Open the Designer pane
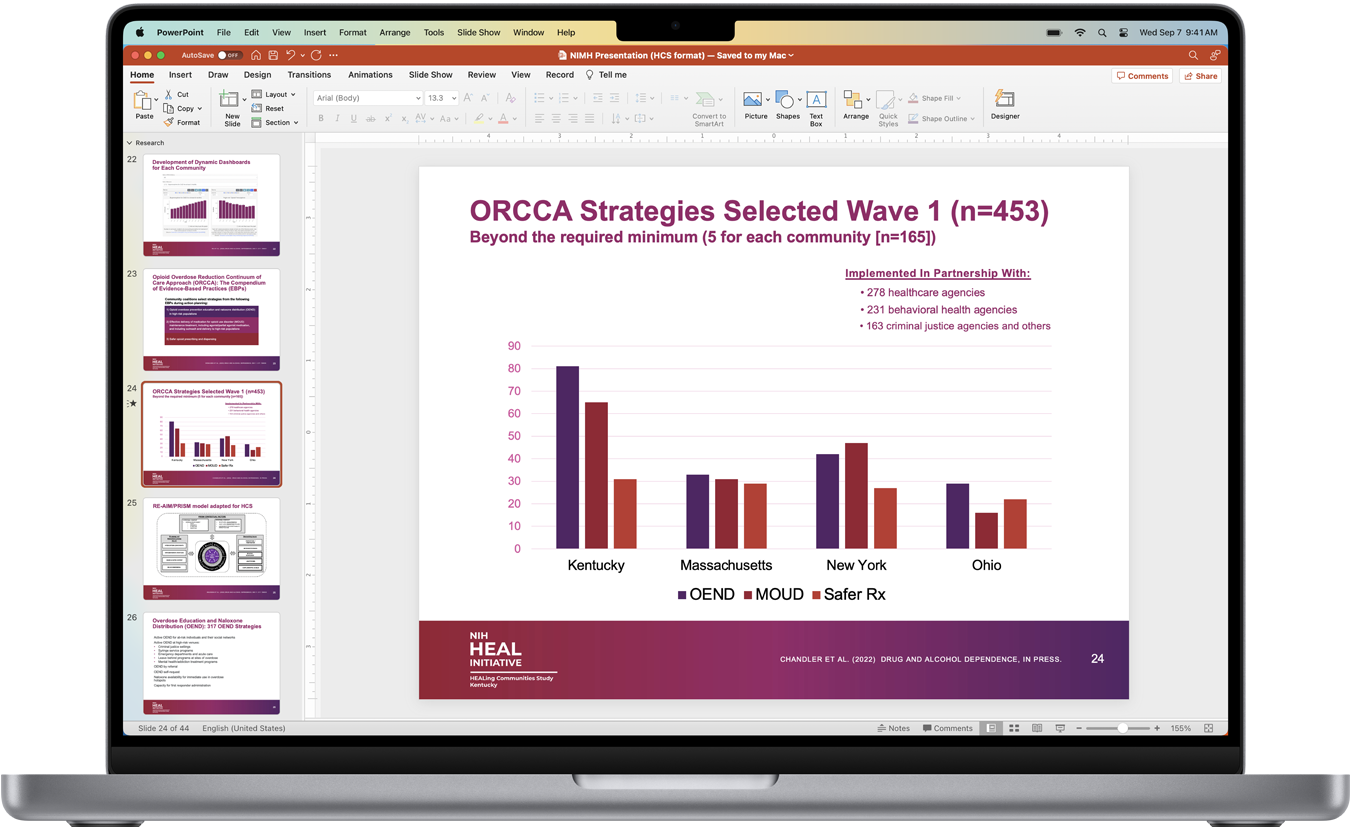Screen dimensions: 1354x830 pyautogui.click(x=1004, y=104)
